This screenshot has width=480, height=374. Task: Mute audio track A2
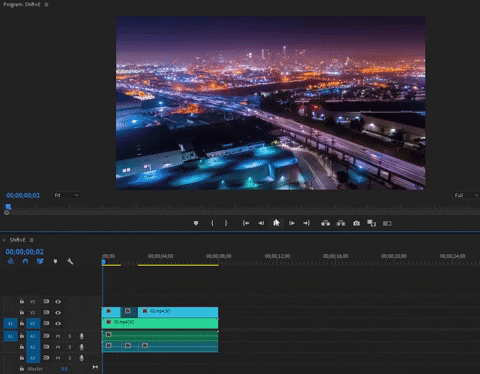point(58,347)
